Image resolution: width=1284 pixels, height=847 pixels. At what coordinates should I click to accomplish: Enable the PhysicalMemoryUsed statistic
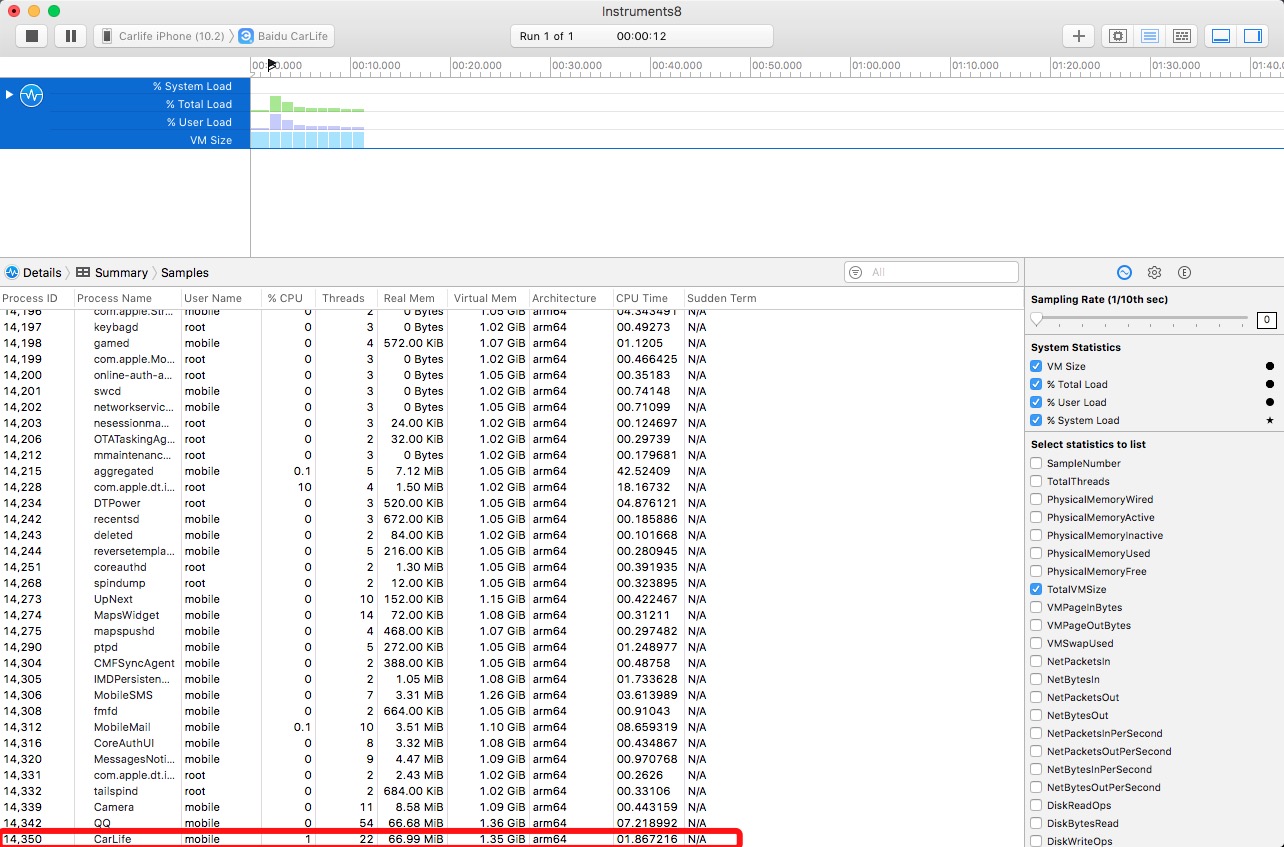tap(1036, 554)
